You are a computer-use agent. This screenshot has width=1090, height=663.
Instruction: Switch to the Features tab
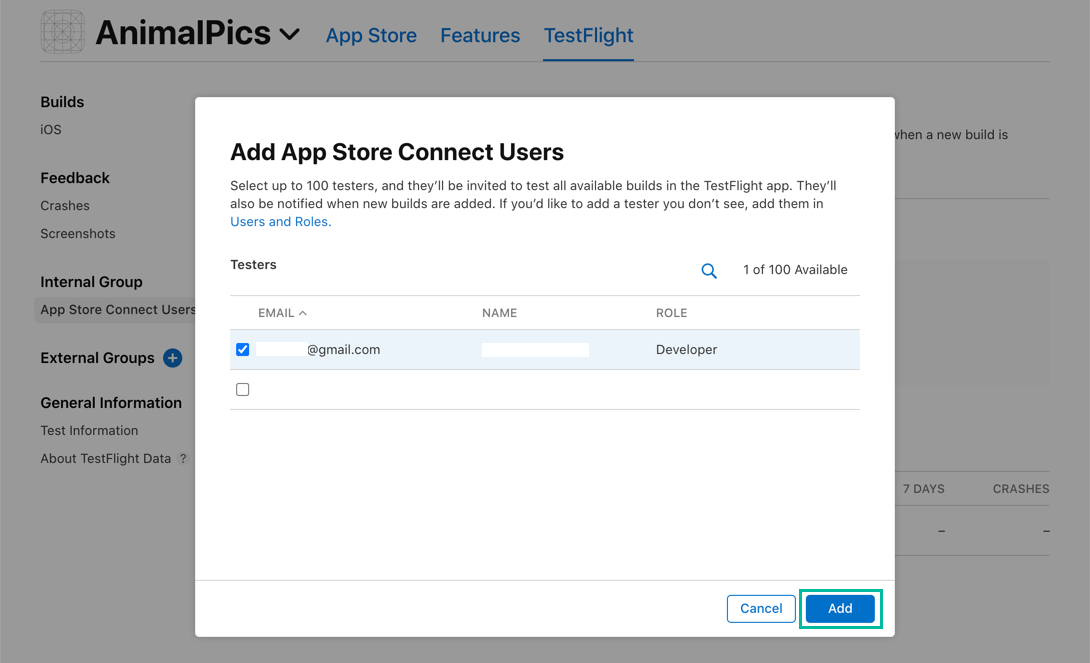[x=480, y=35]
